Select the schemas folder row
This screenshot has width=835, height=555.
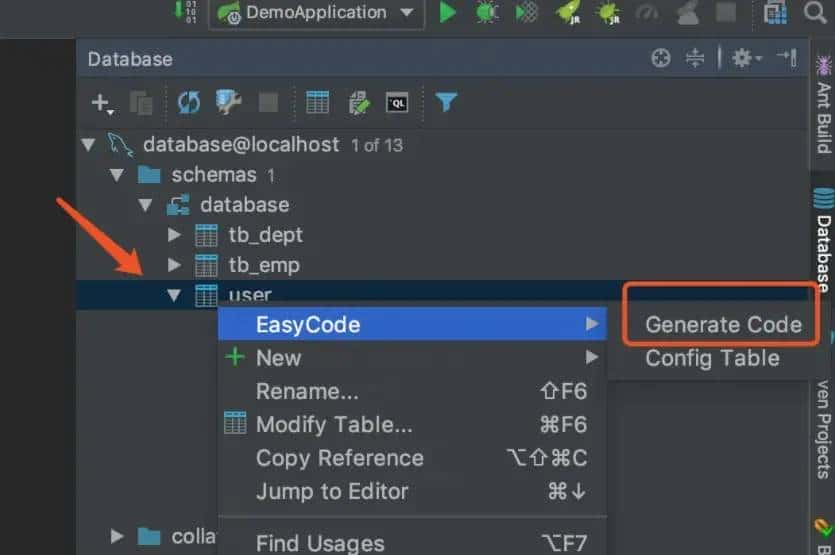coord(442,175)
